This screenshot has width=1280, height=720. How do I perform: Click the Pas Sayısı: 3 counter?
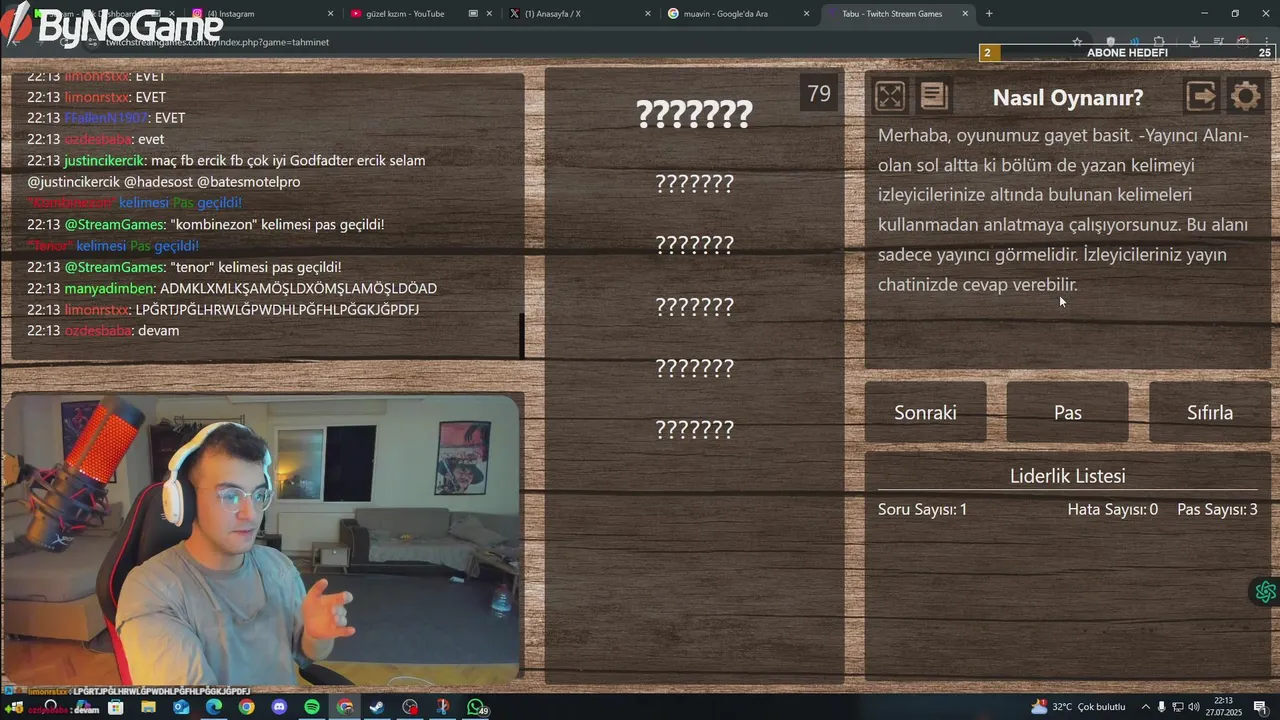coord(1217,509)
